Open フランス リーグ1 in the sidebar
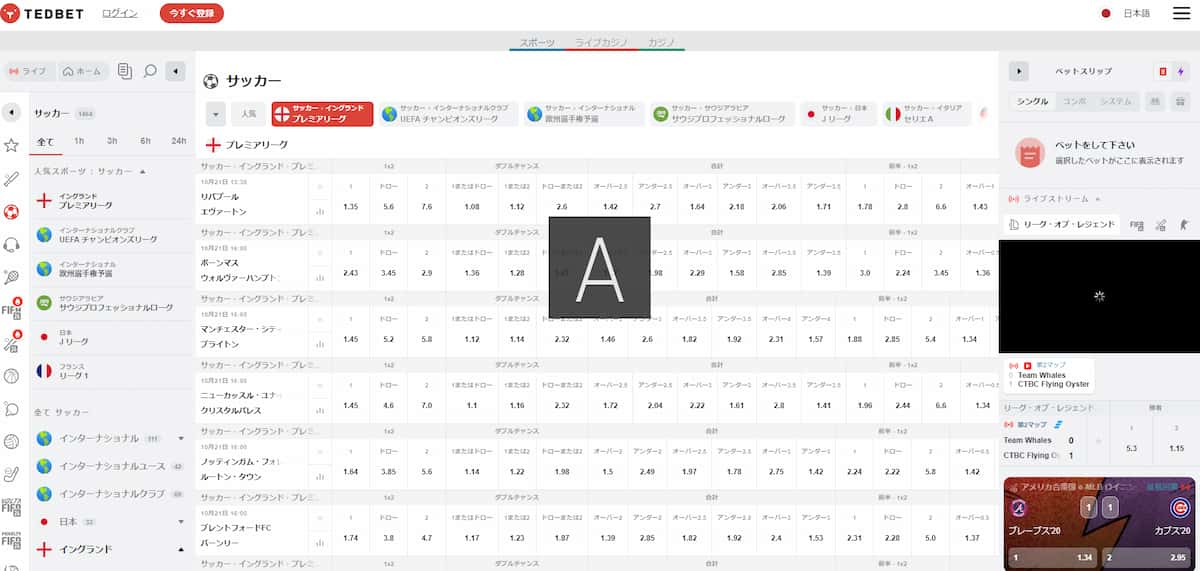1200x571 pixels. click(111, 371)
